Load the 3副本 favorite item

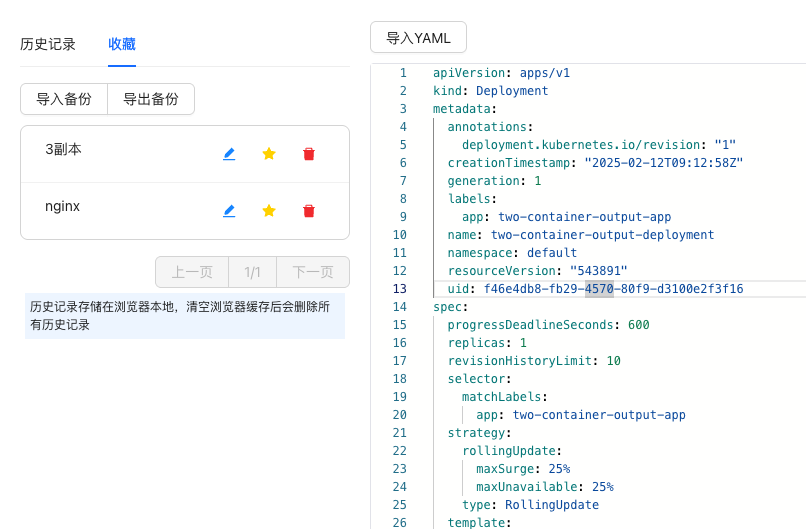63,149
